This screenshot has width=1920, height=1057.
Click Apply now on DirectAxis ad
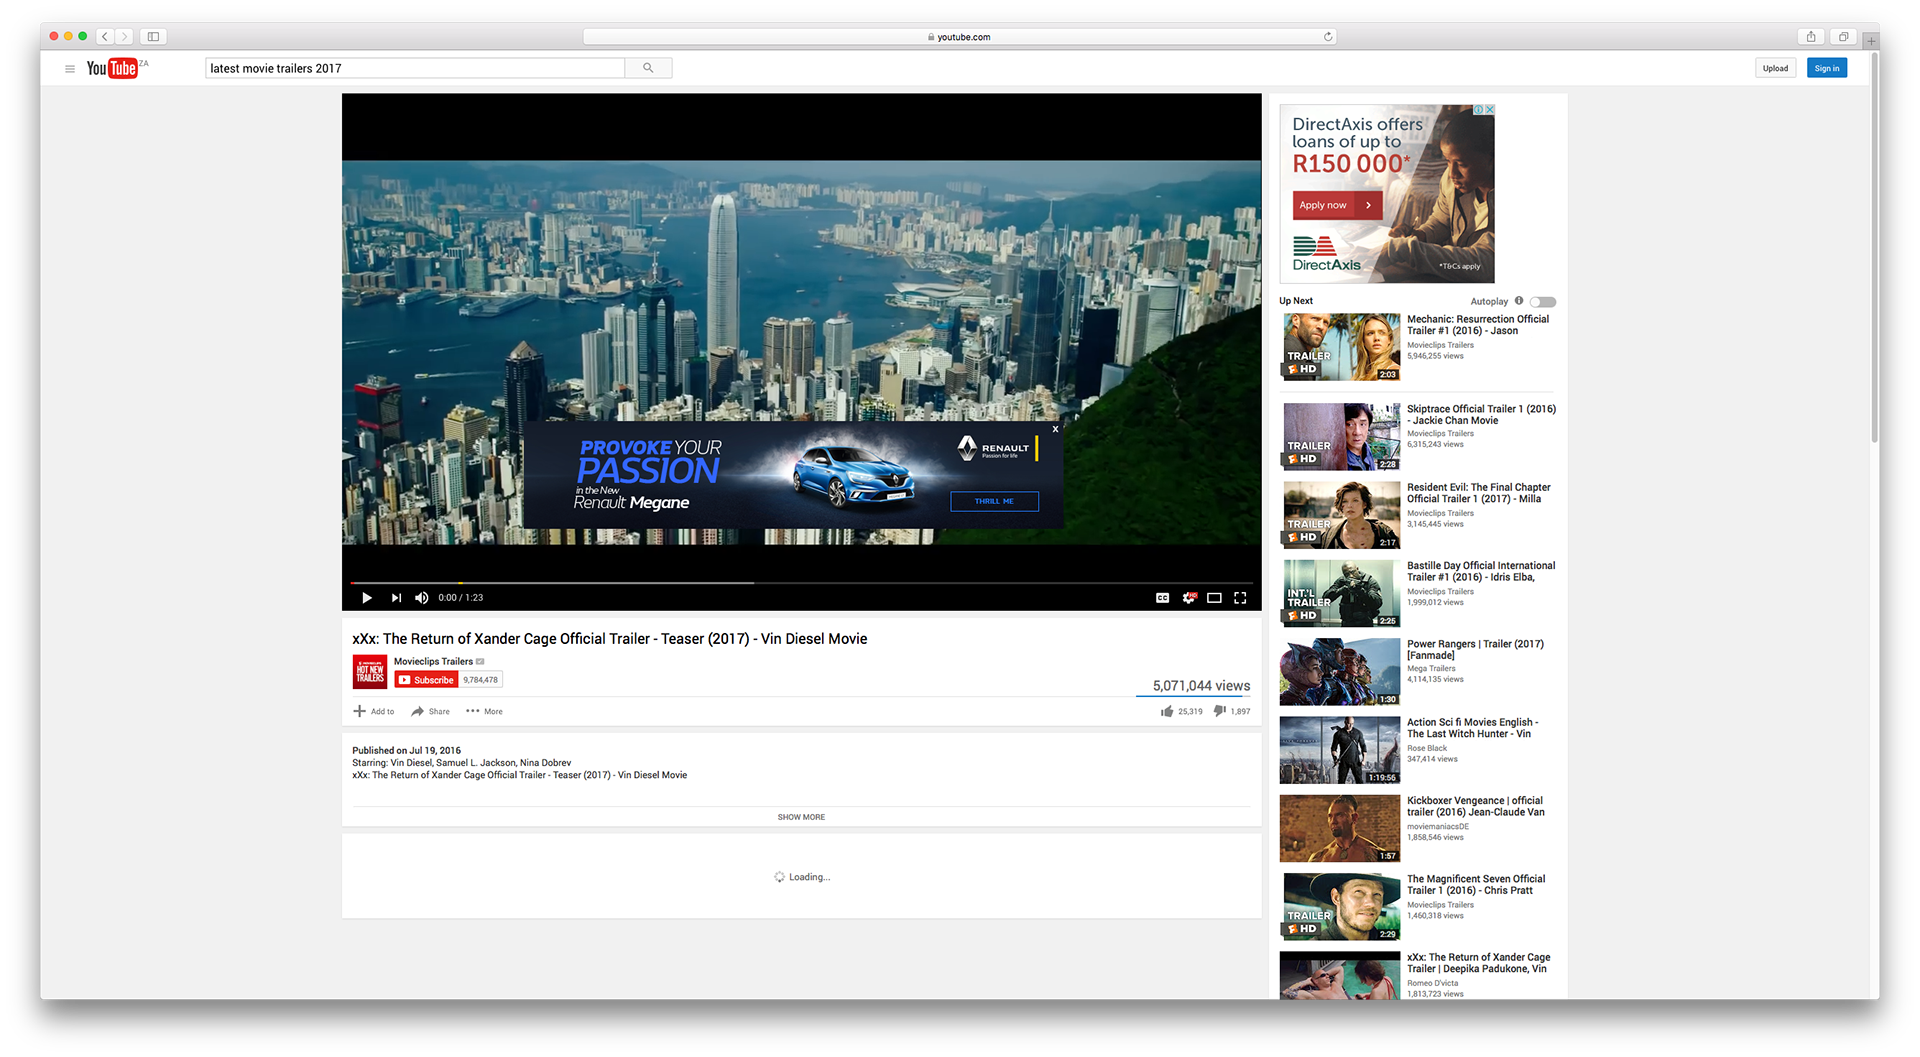coord(1337,205)
